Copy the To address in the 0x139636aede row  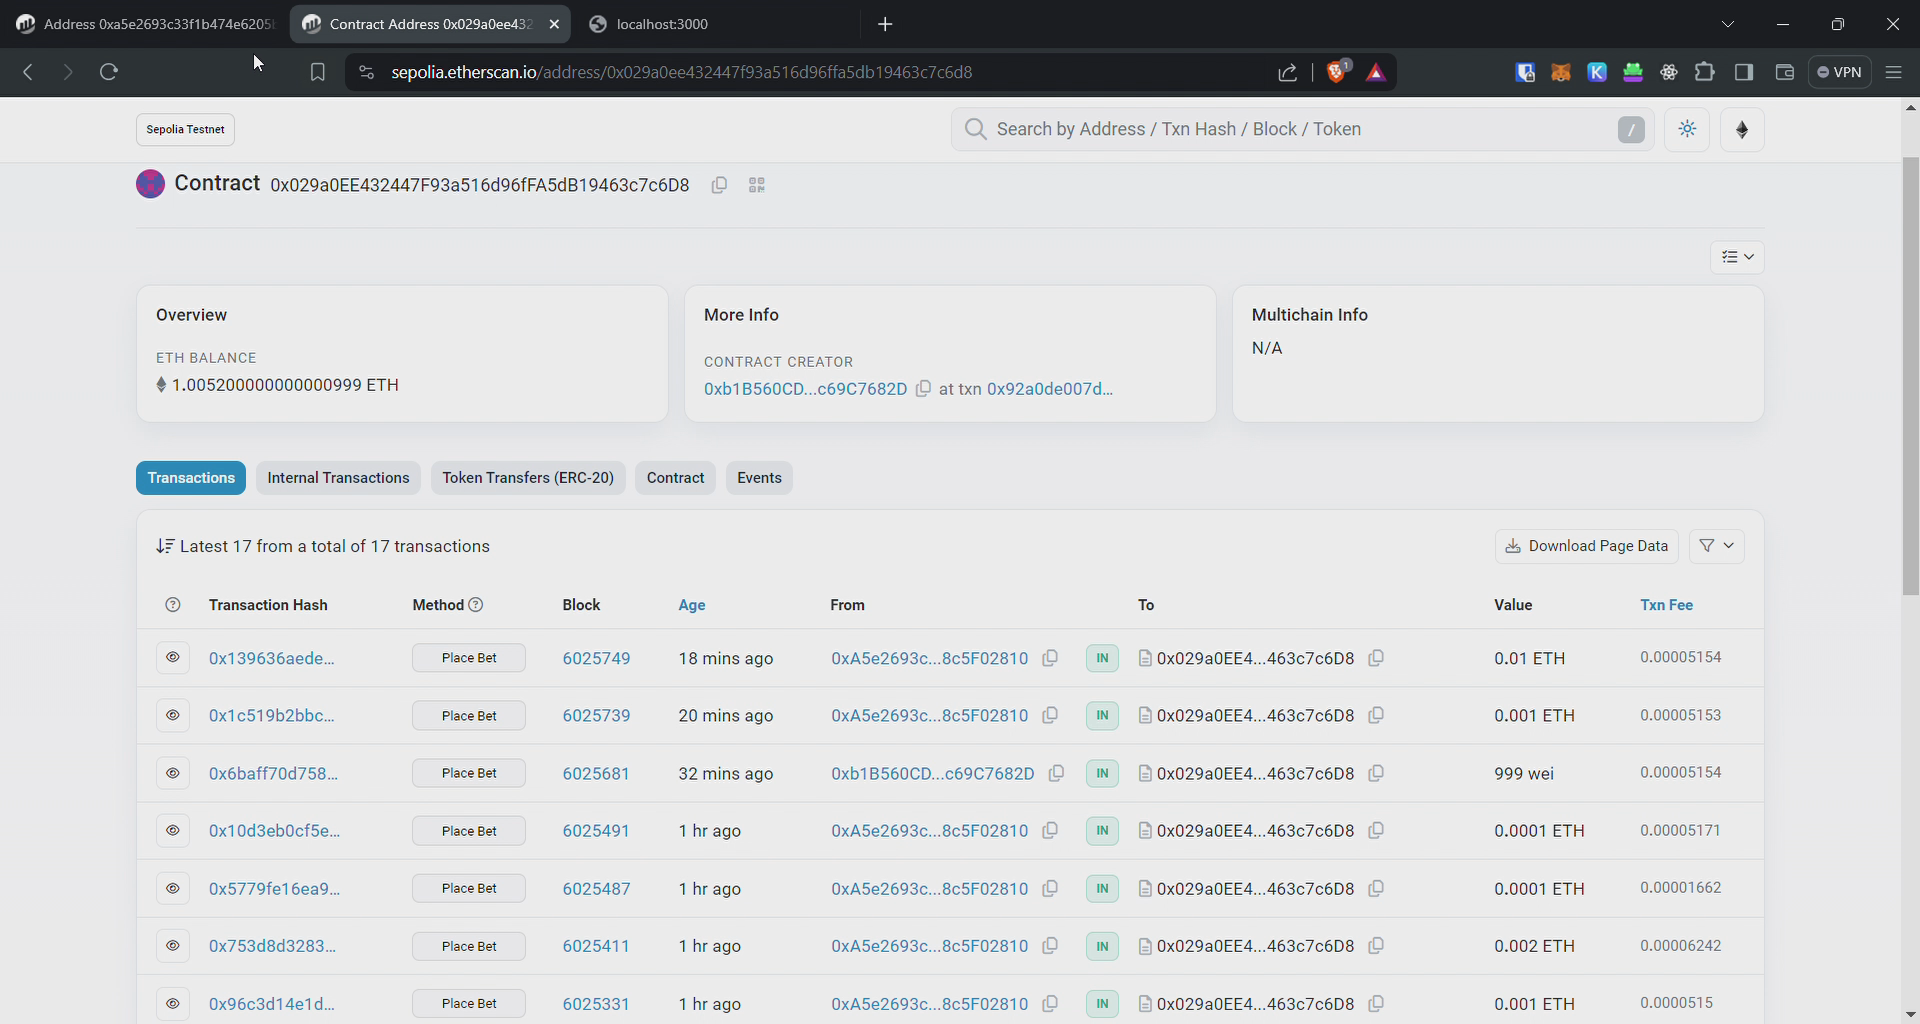(1376, 658)
